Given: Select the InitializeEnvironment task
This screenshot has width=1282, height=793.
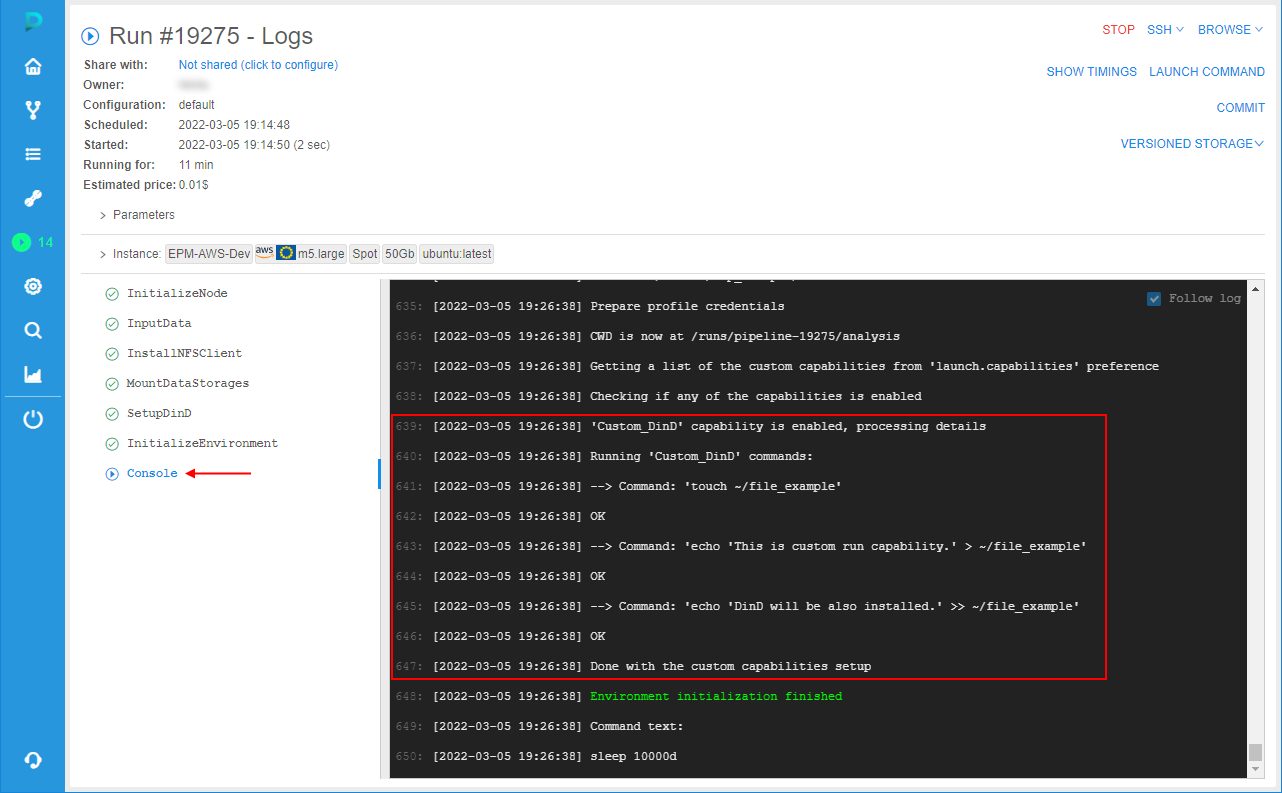Looking at the screenshot, I should 202,444.
